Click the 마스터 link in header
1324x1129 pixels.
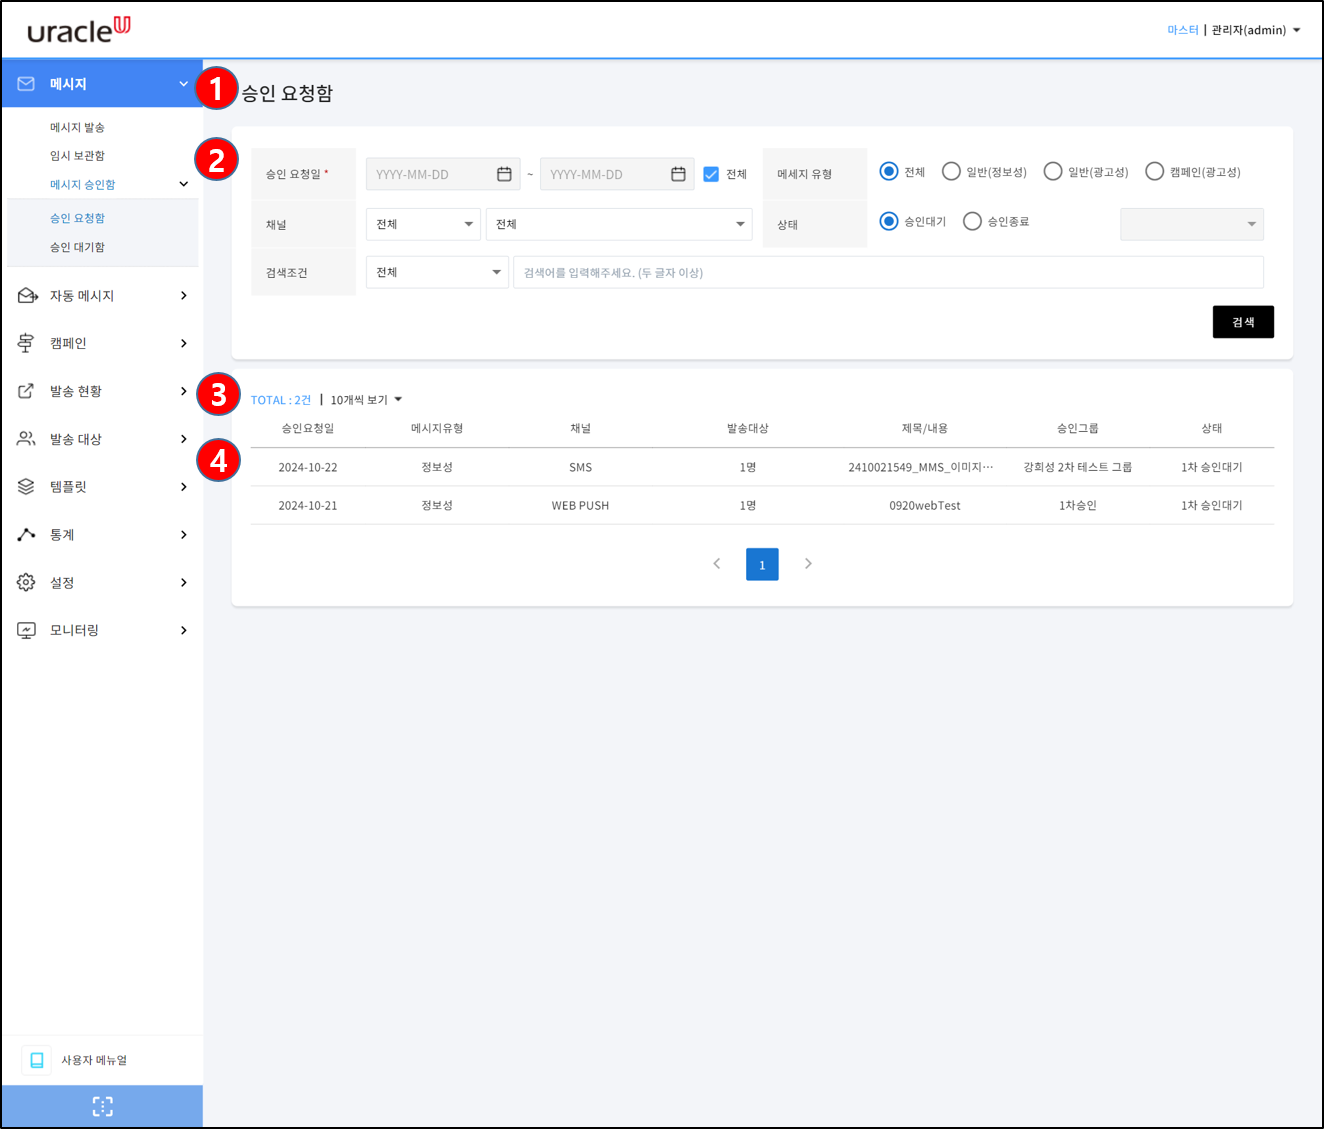pyautogui.click(x=1183, y=30)
